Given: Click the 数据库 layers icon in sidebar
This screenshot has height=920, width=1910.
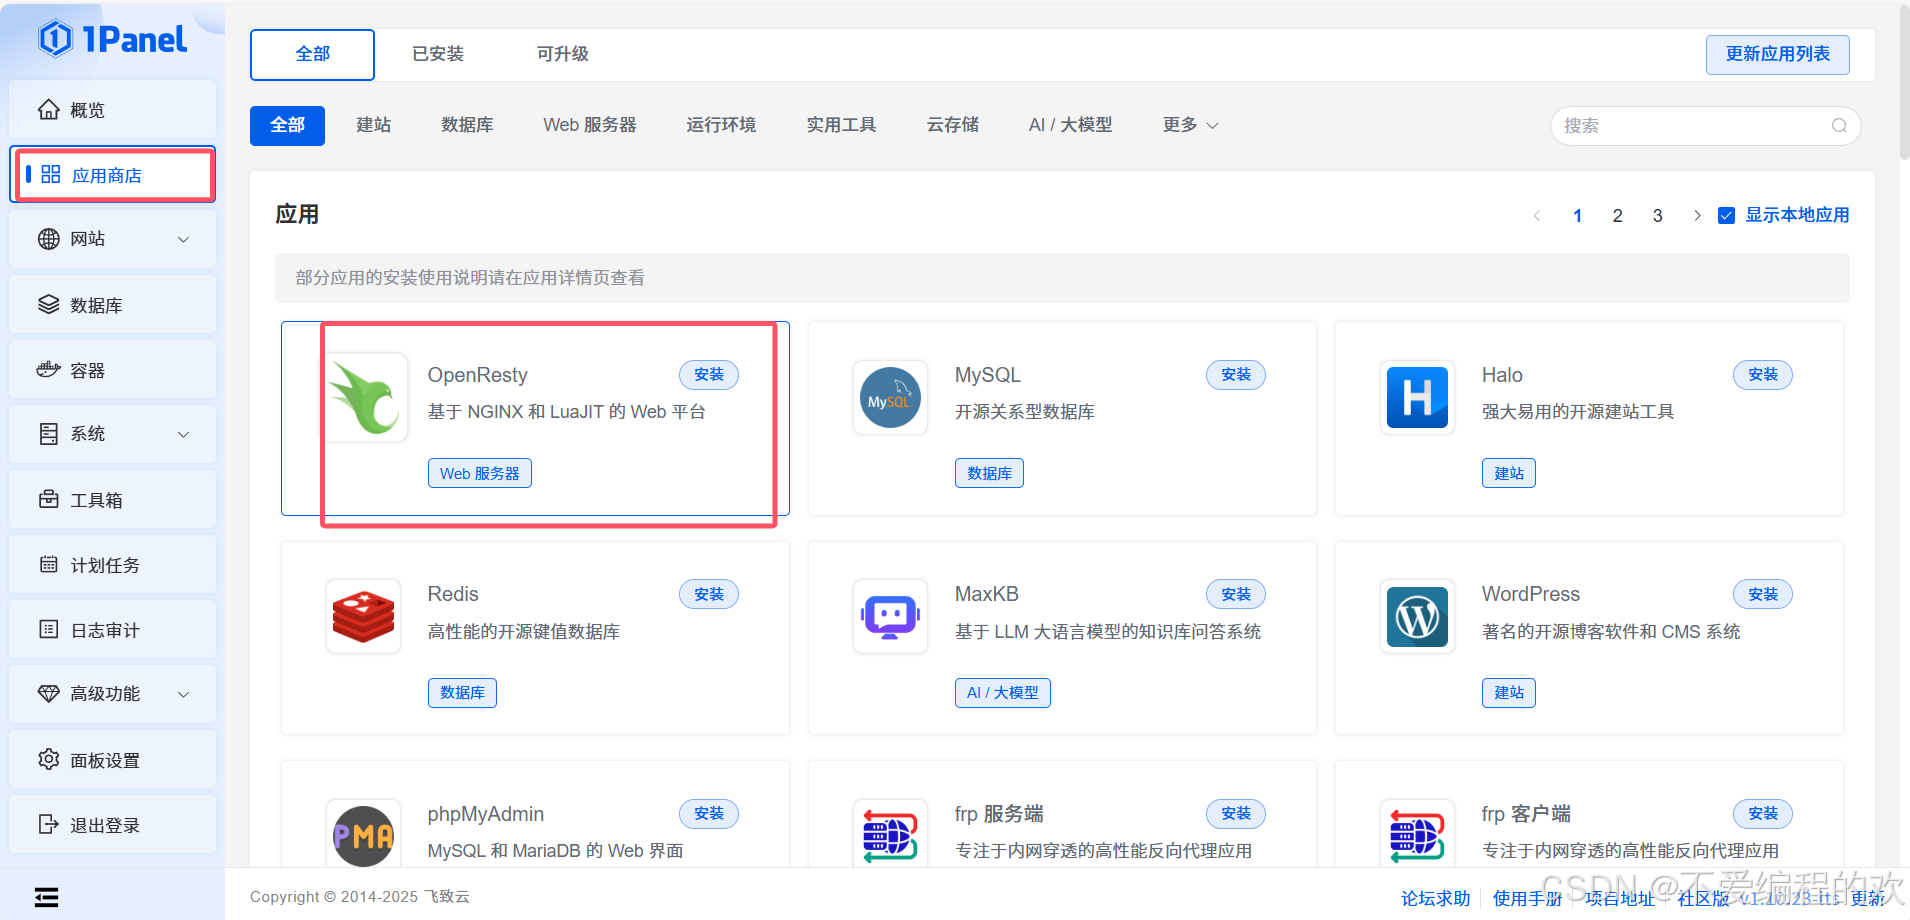Looking at the screenshot, I should click(48, 304).
